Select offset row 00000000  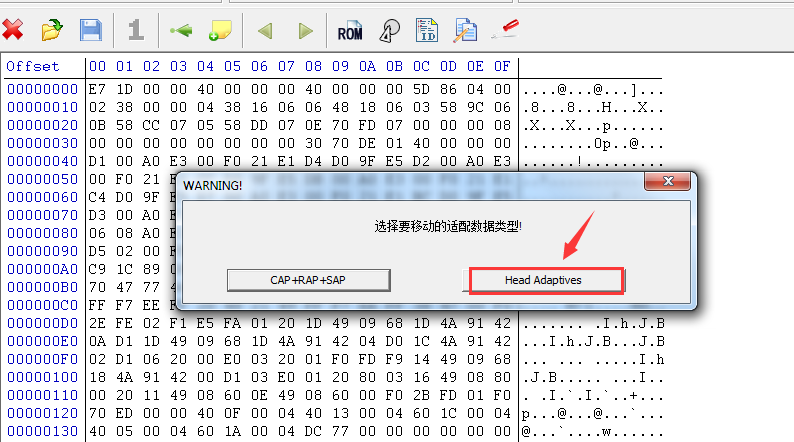click(x=36, y=89)
